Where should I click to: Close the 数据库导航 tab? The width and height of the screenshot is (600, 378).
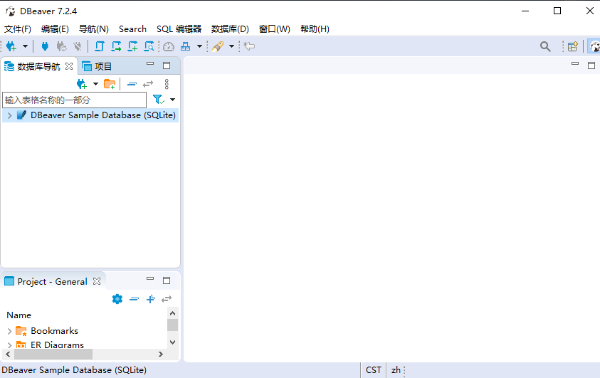click(x=69, y=66)
